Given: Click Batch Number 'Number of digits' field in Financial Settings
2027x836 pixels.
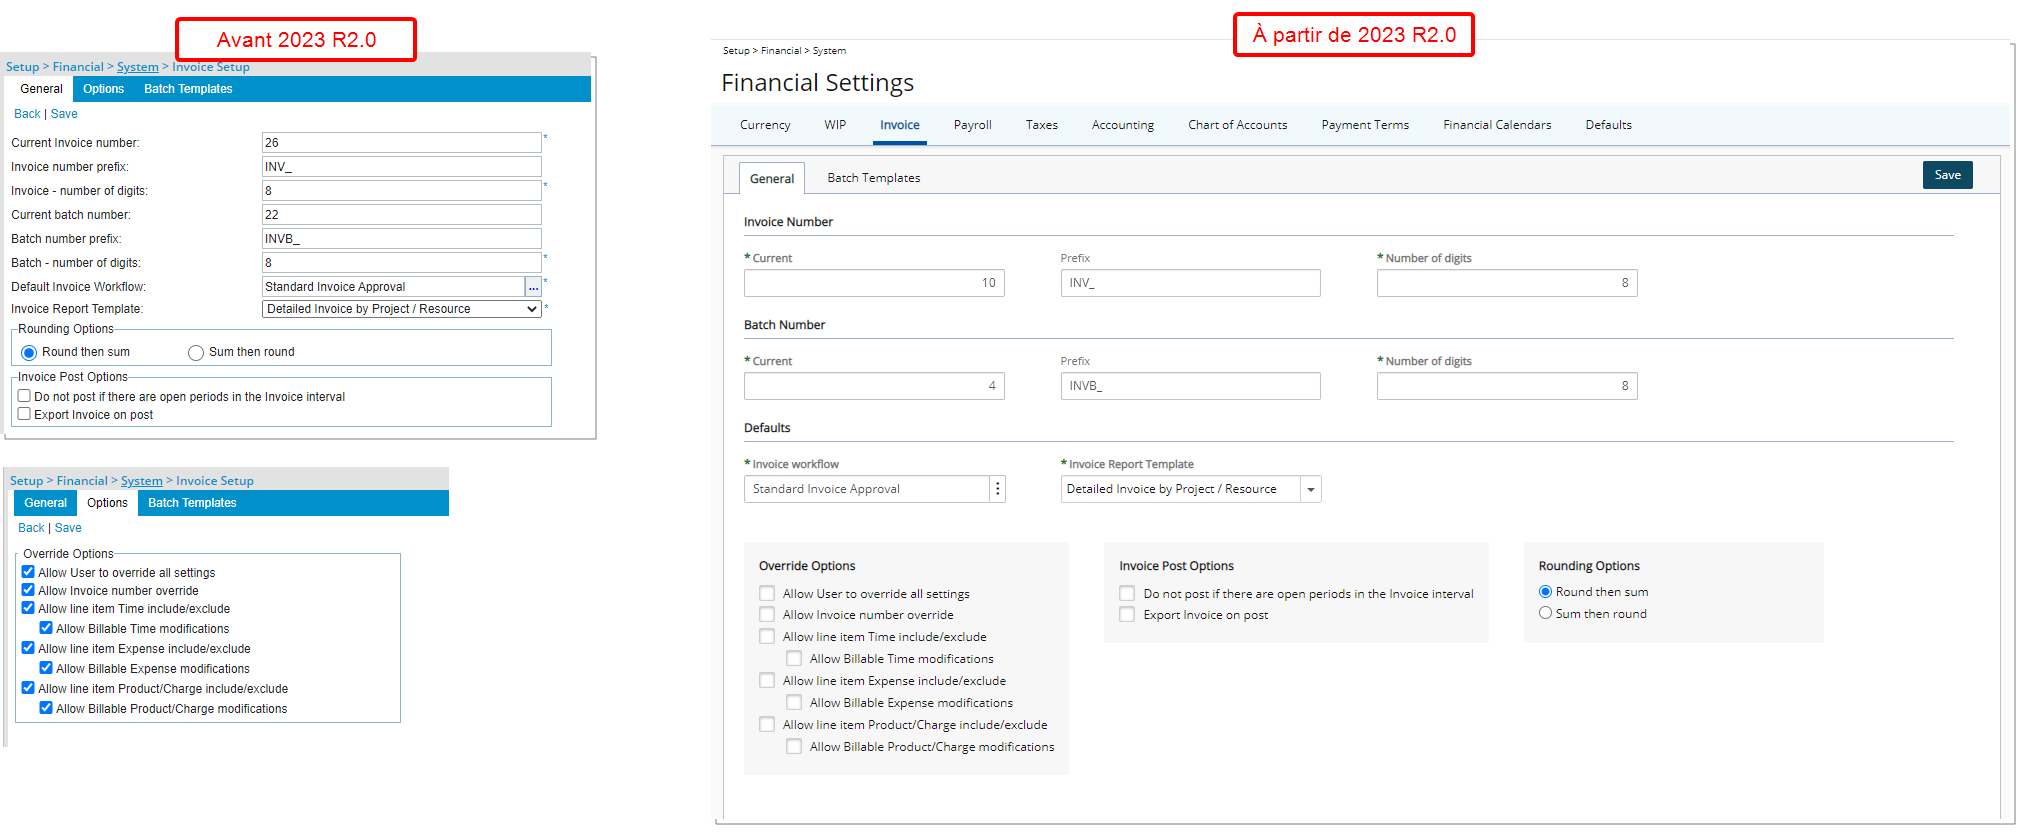Looking at the screenshot, I should tap(1507, 386).
